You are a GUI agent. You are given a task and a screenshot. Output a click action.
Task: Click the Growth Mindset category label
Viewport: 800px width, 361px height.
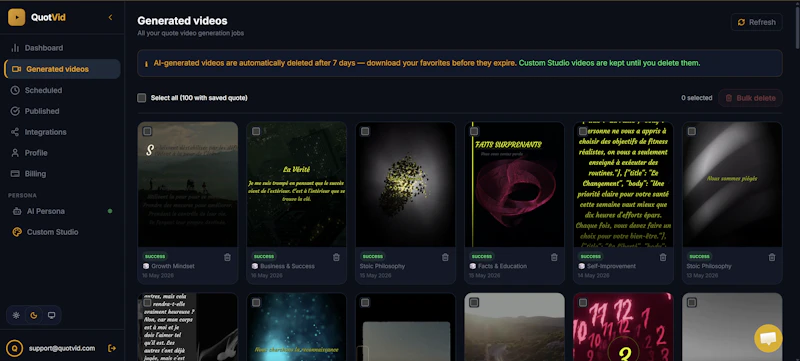(173, 266)
